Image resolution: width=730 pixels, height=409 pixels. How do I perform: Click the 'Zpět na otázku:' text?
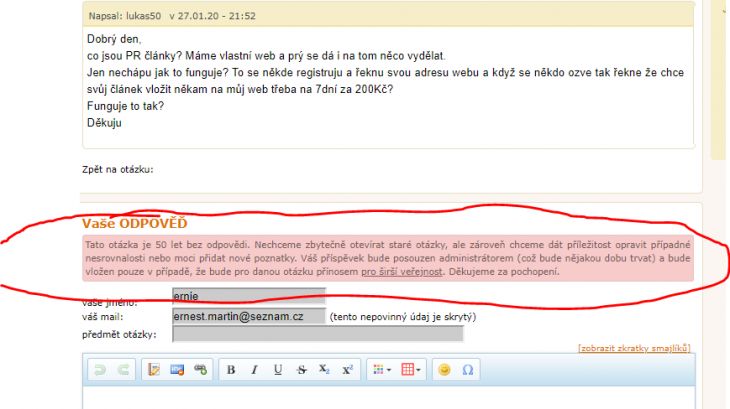point(117,170)
